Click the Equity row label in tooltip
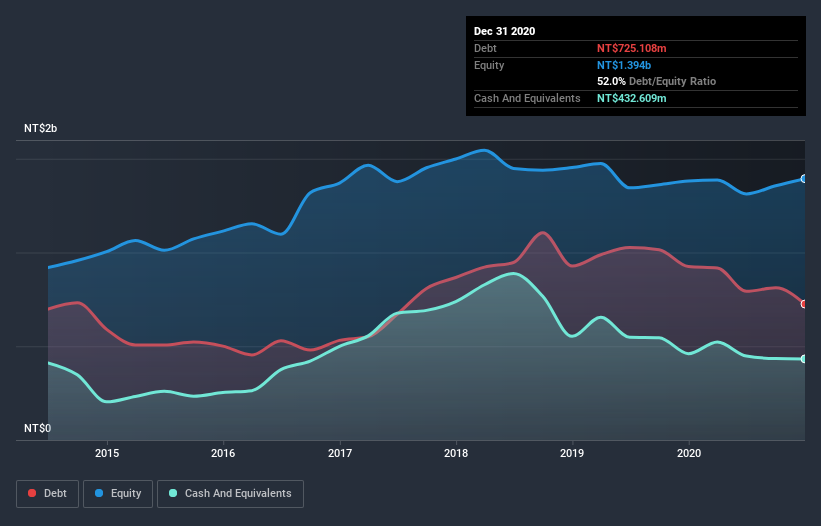The height and width of the screenshot is (526, 821). 489,65
